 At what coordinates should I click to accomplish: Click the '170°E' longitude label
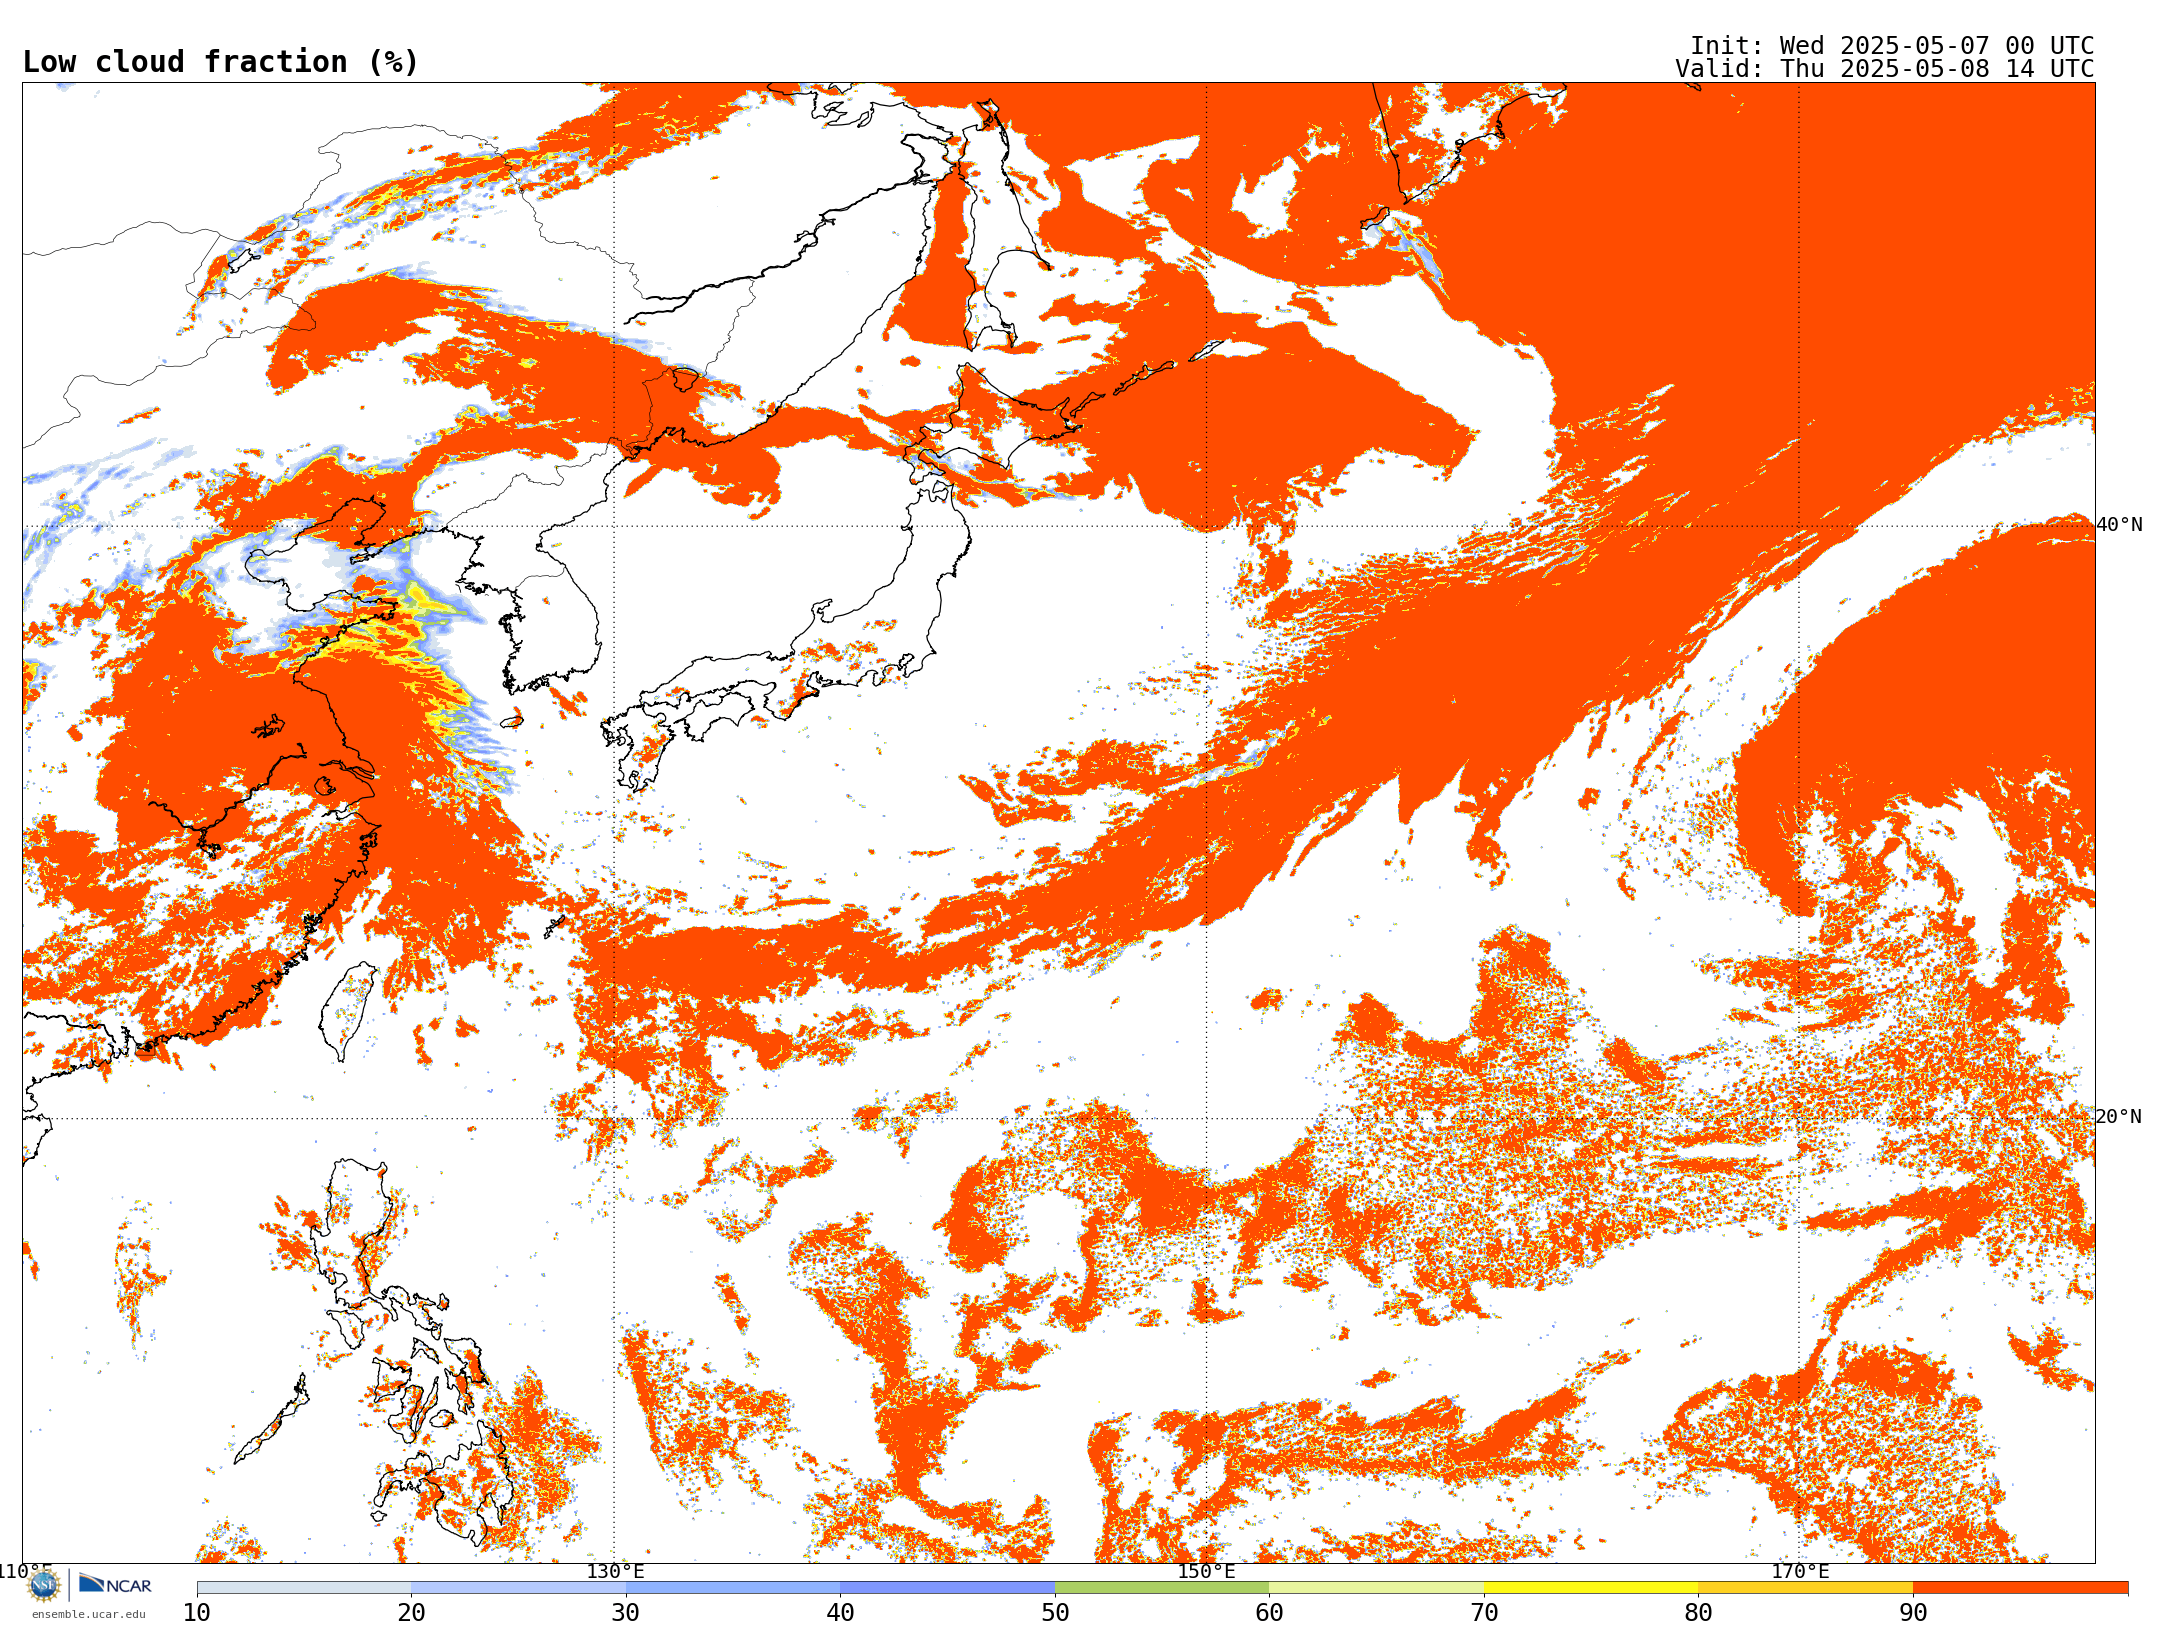pyautogui.click(x=1800, y=1571)
